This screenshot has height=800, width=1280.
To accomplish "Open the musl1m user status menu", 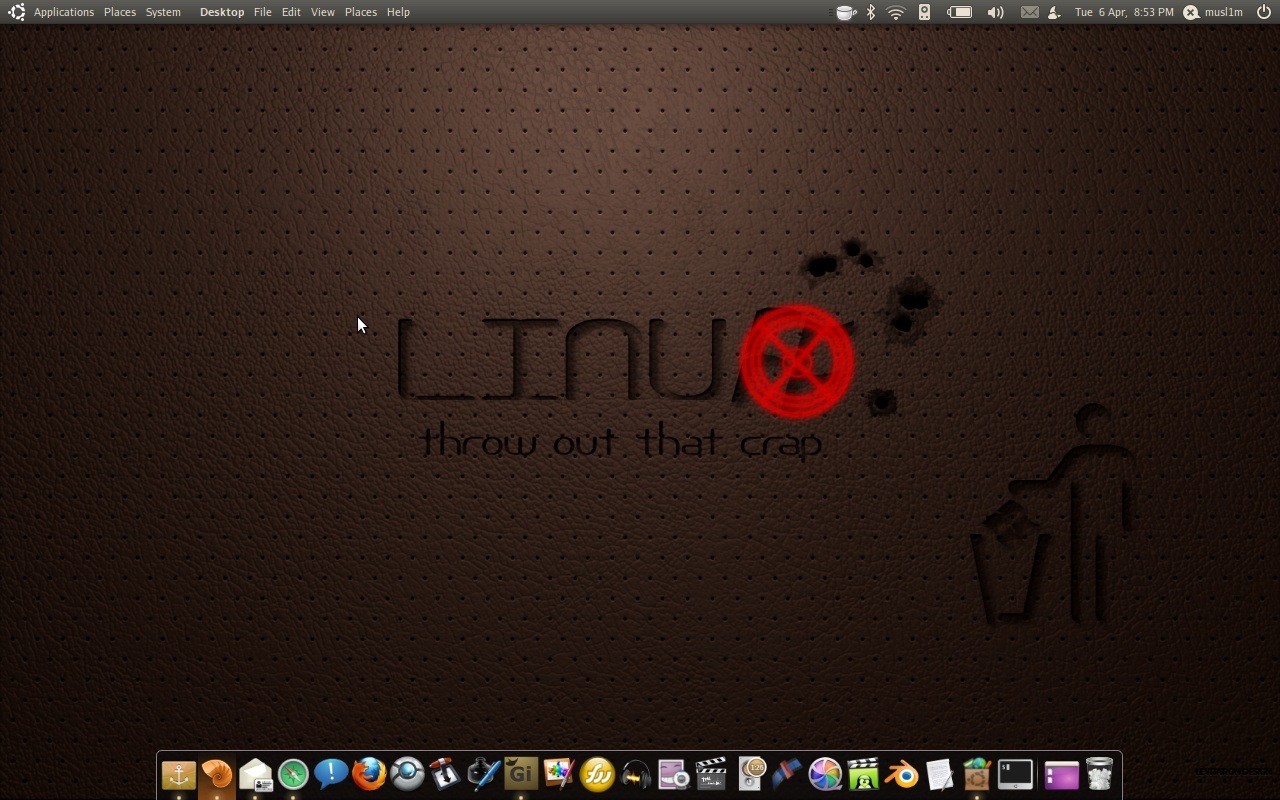I will (1213, 12).
